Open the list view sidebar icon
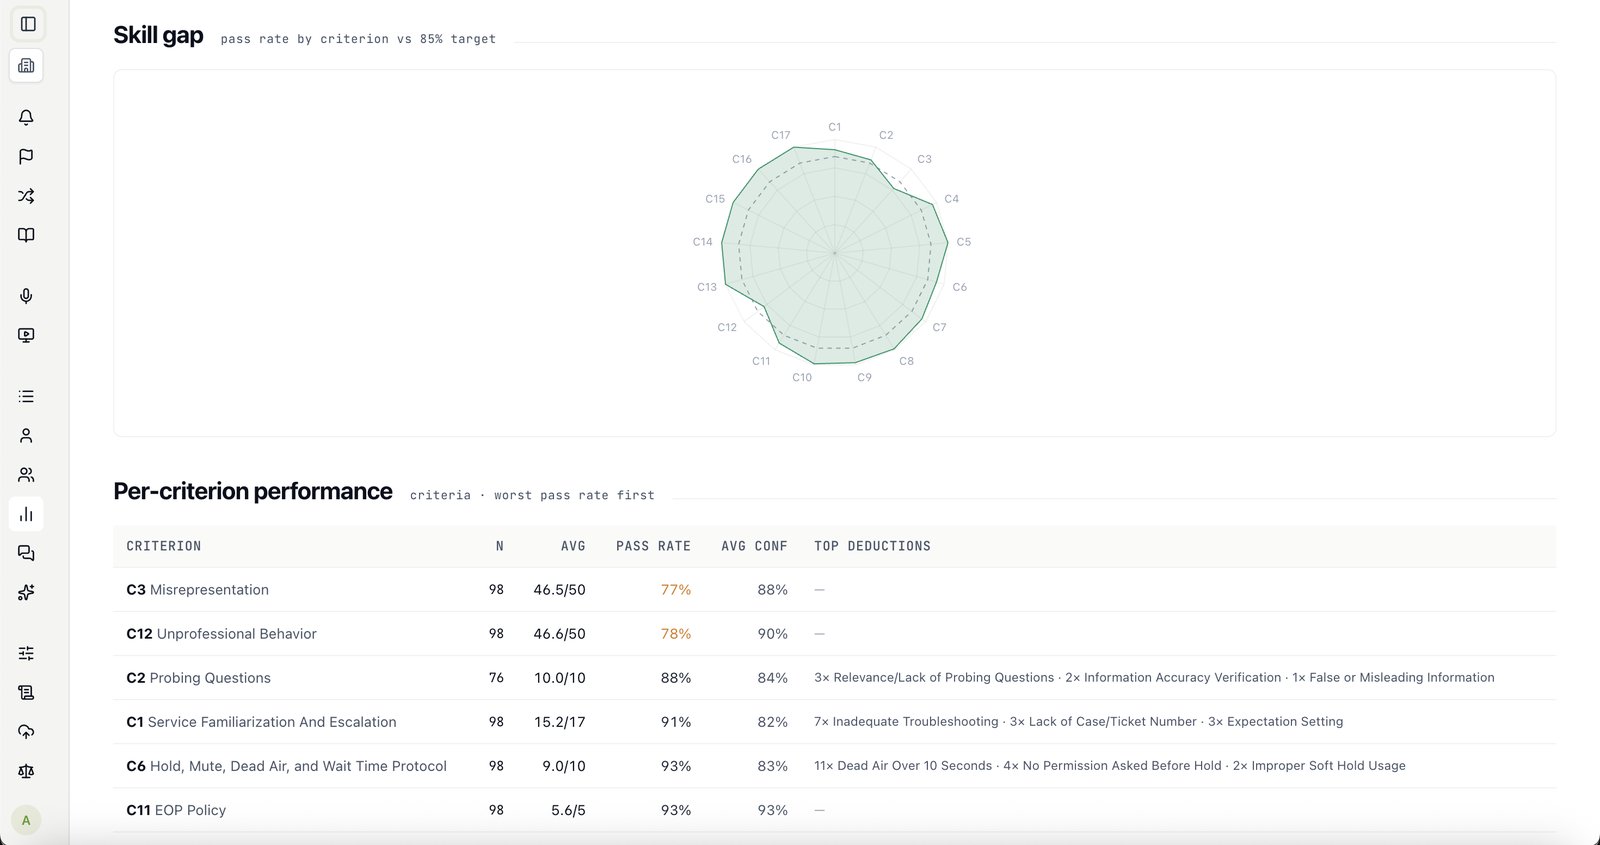 [x=27, y=397]
